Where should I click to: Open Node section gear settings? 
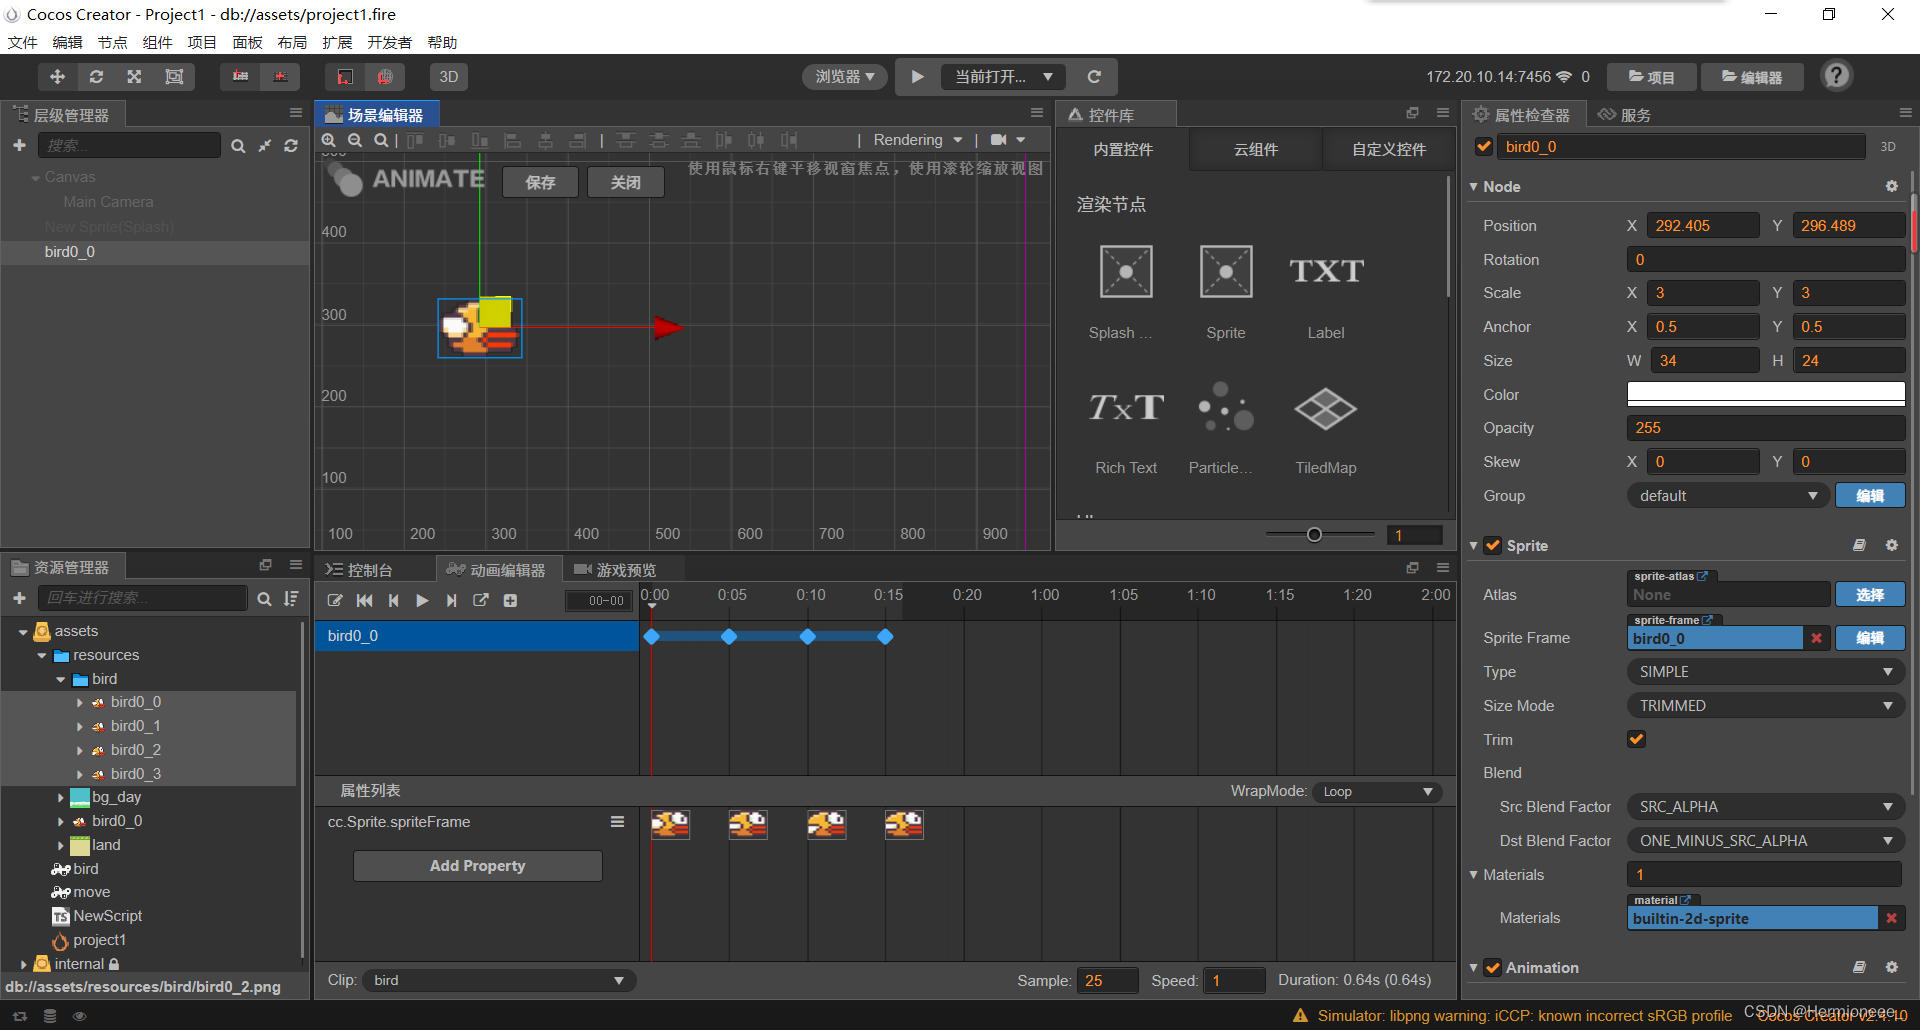coord(1891,187)
